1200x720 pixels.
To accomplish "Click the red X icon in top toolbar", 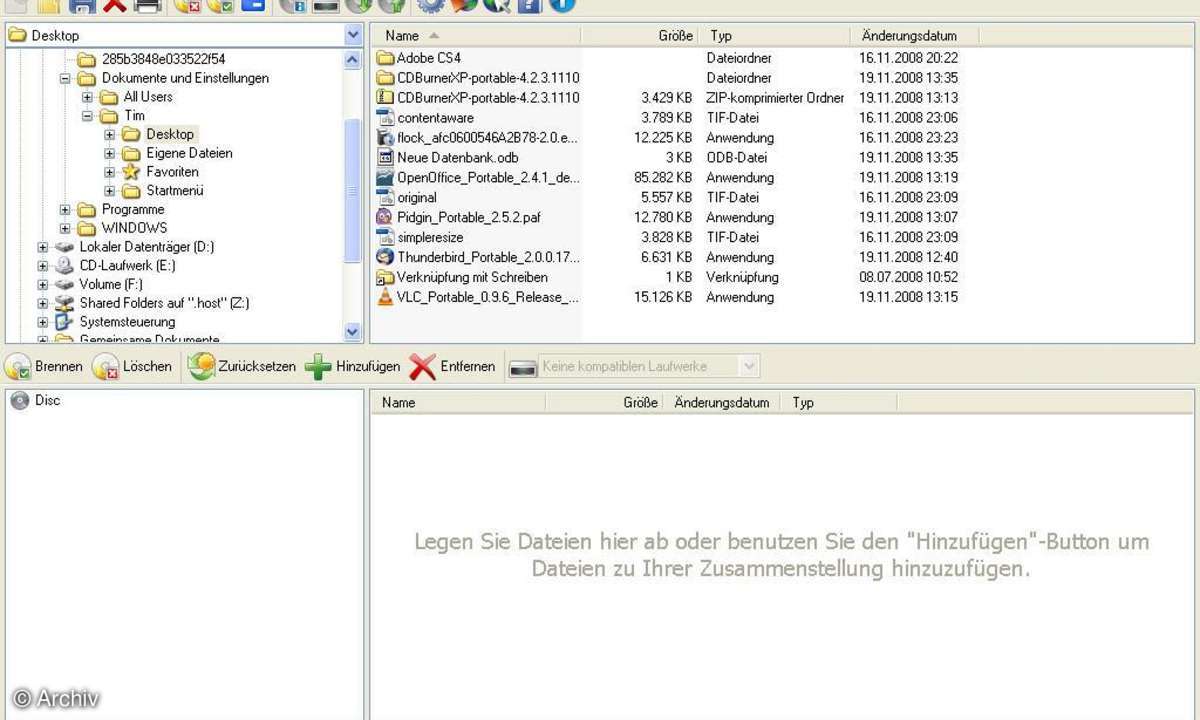I will pos(115,5).
